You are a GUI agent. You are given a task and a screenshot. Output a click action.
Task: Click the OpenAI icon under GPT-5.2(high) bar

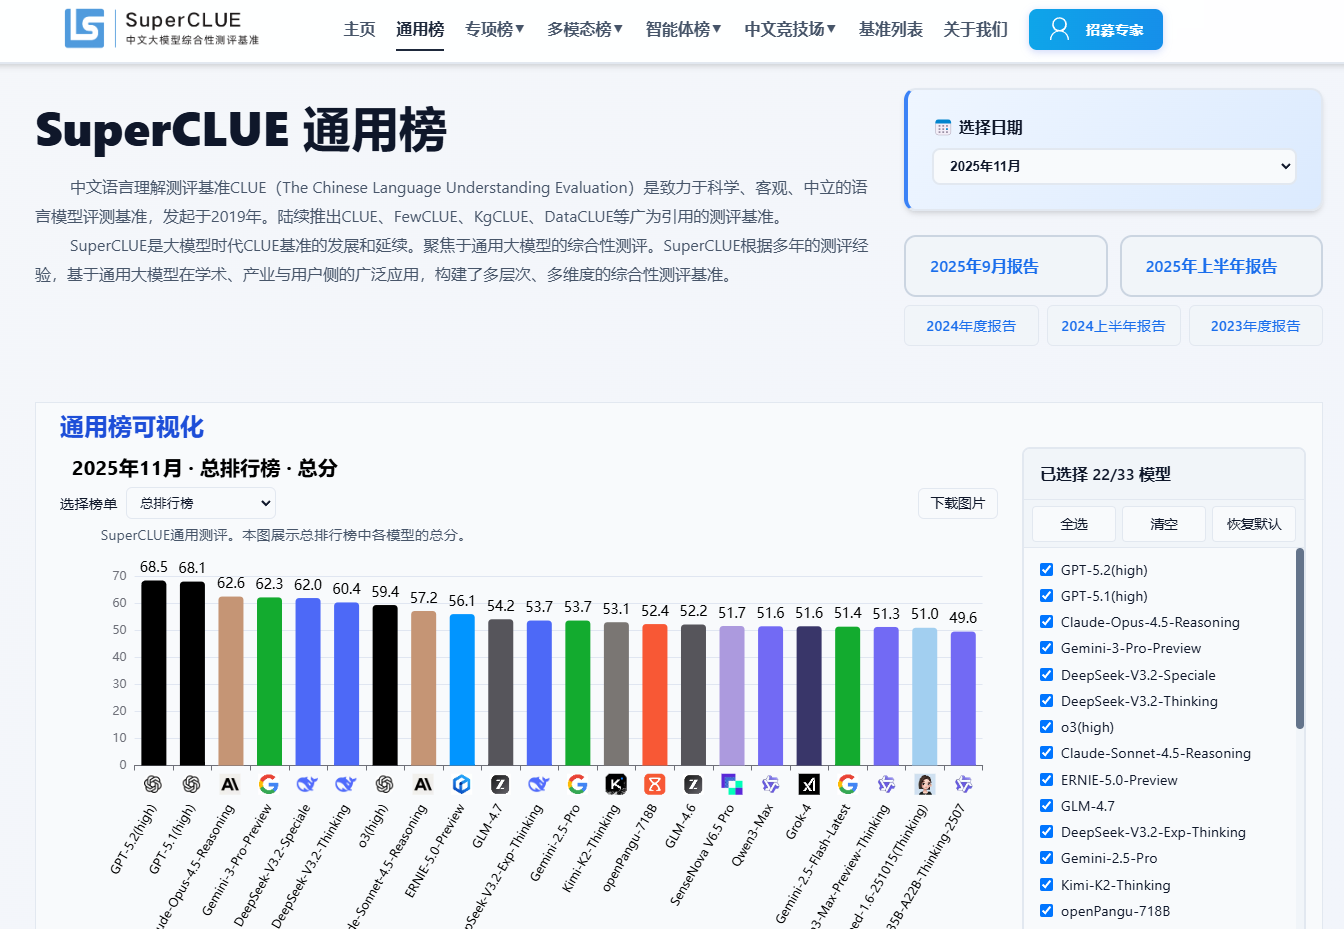point(153,785)
